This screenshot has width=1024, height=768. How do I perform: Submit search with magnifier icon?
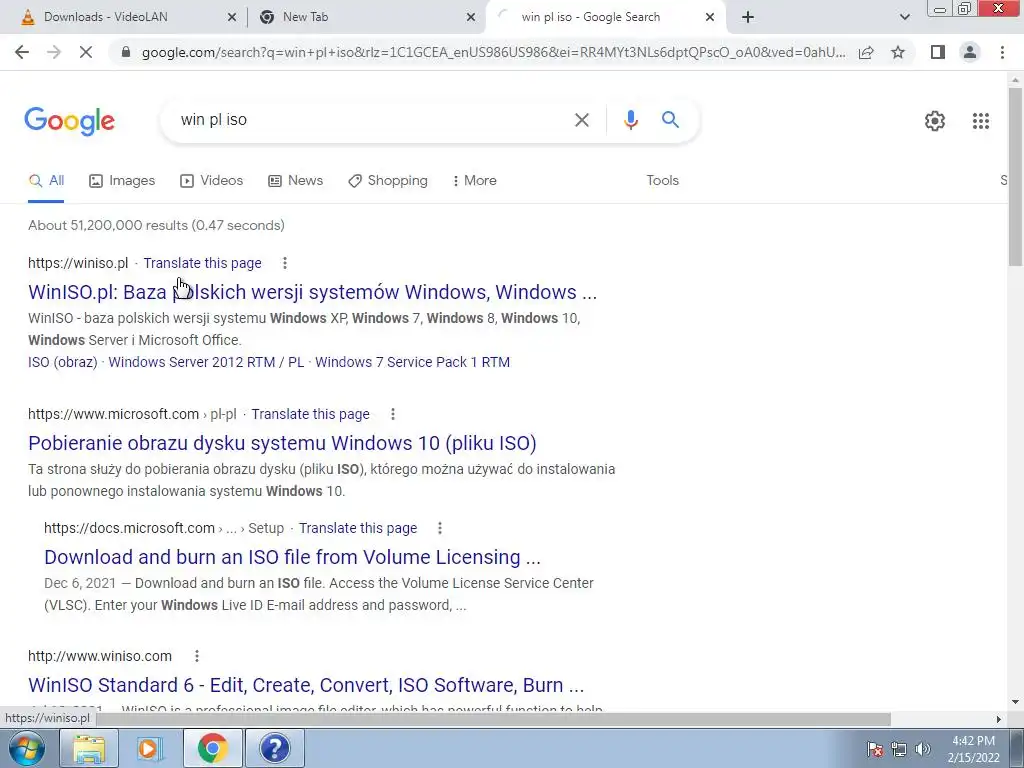click(x=670, y=120)
